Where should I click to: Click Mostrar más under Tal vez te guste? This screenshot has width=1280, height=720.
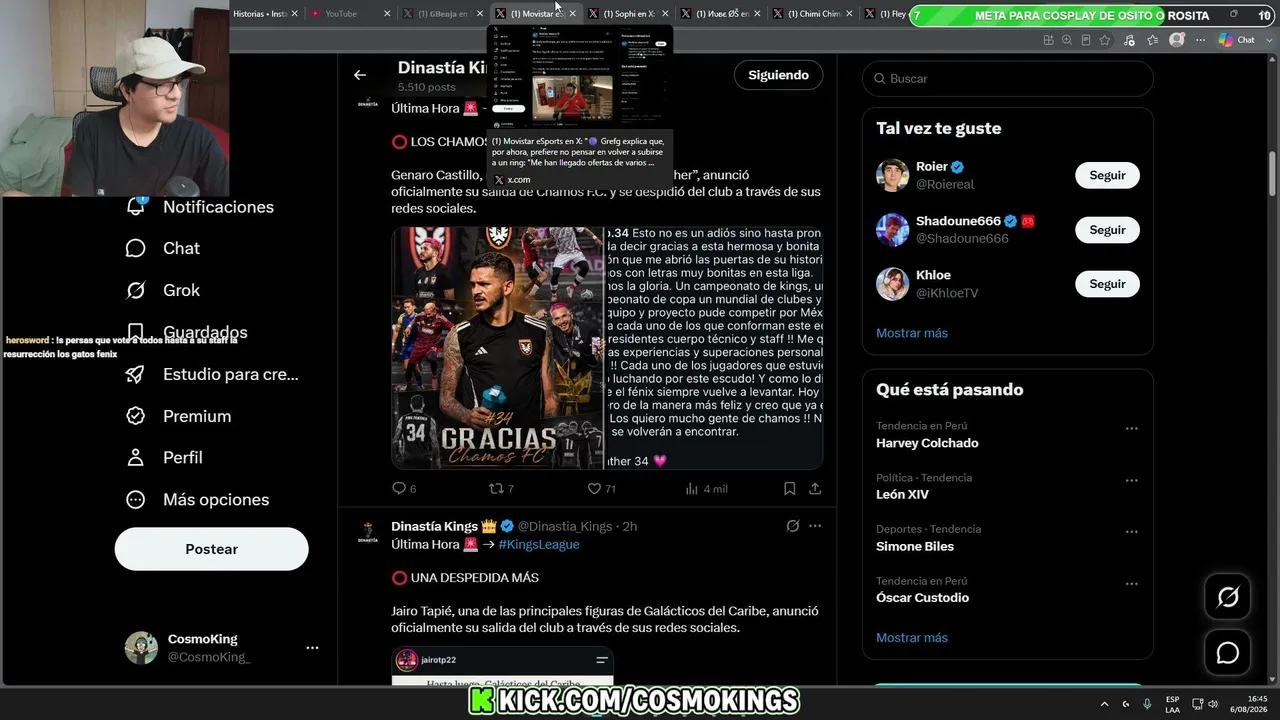[912, 333]
